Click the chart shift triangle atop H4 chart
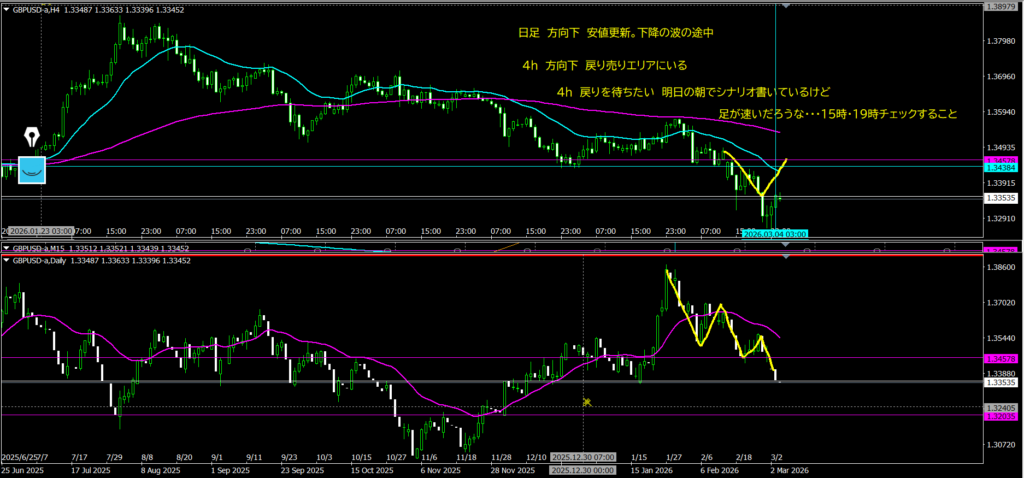1024x478 pixels. pos(787,6)
